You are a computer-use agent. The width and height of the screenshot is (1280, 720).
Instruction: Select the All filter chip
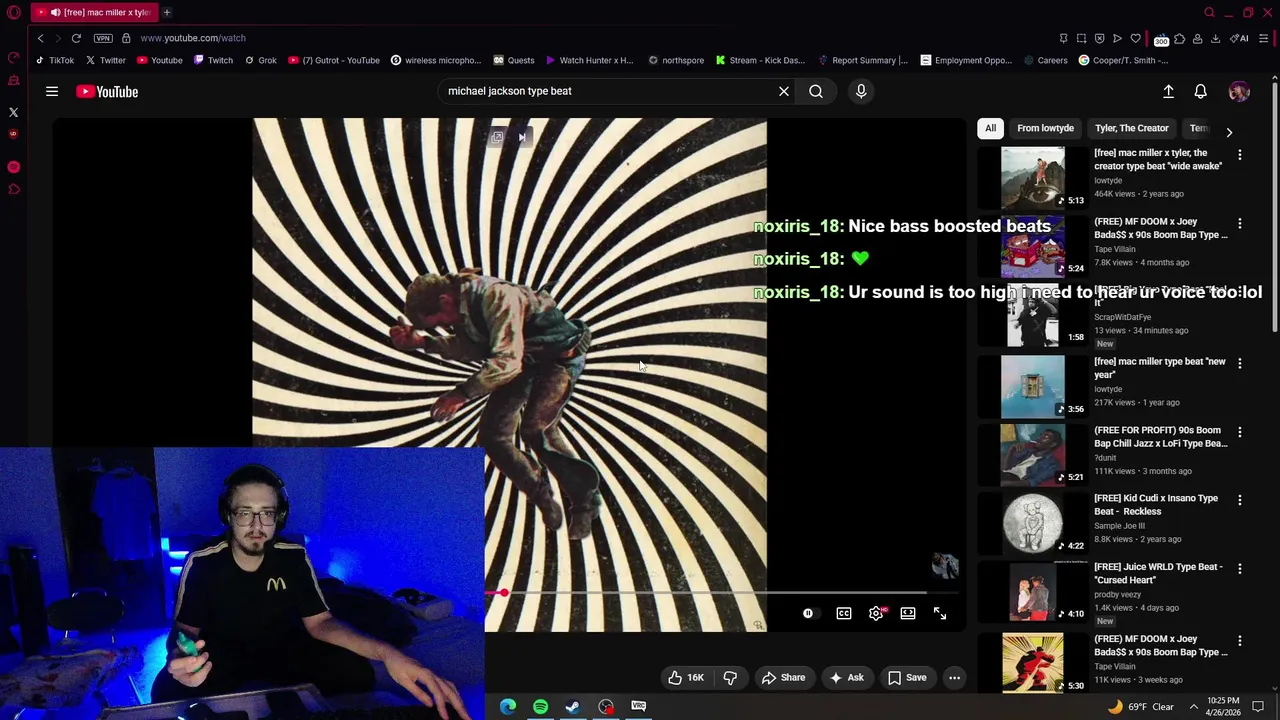(x=990, y=128)
